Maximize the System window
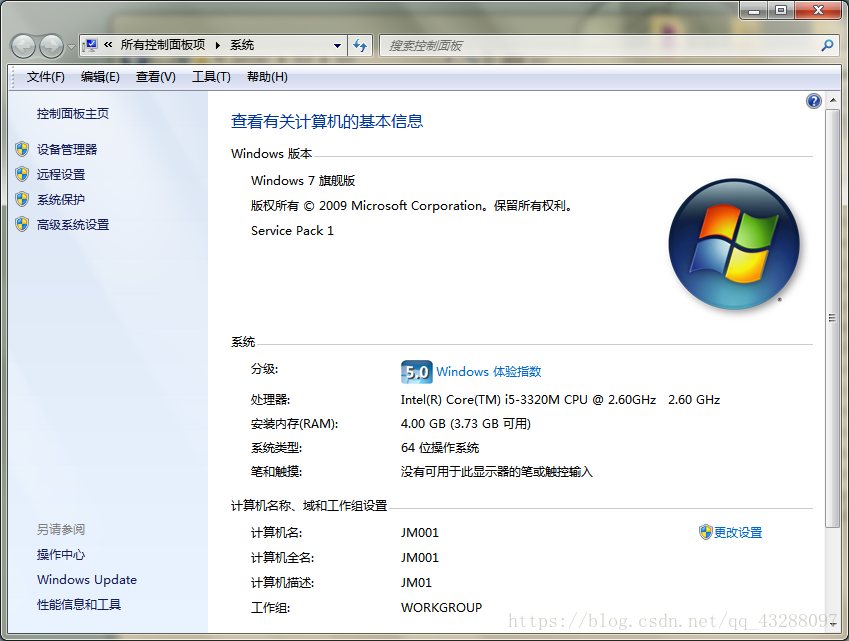This screenshot has height=641, width=849. click(781, 10)
